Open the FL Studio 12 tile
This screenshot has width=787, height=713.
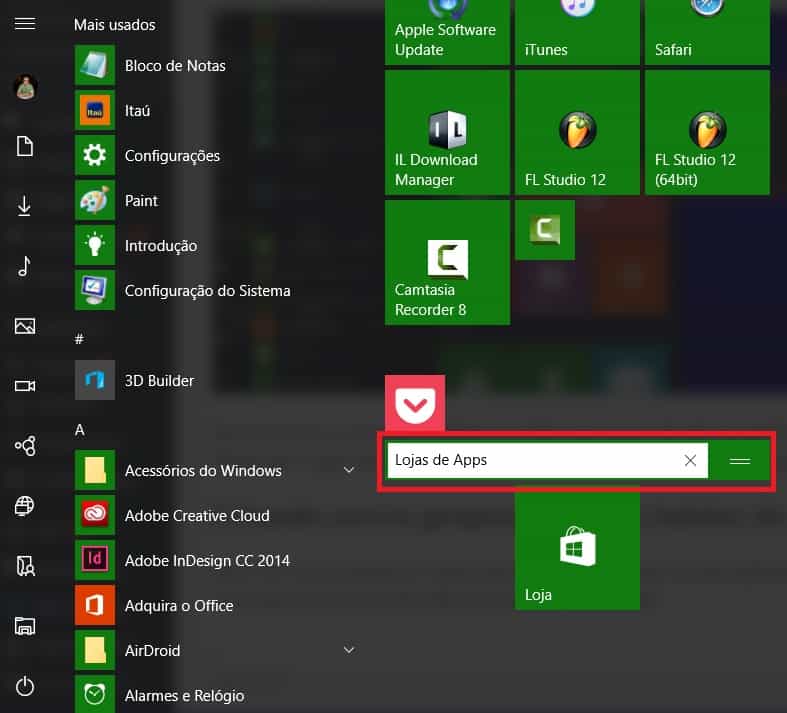point(577,132)
